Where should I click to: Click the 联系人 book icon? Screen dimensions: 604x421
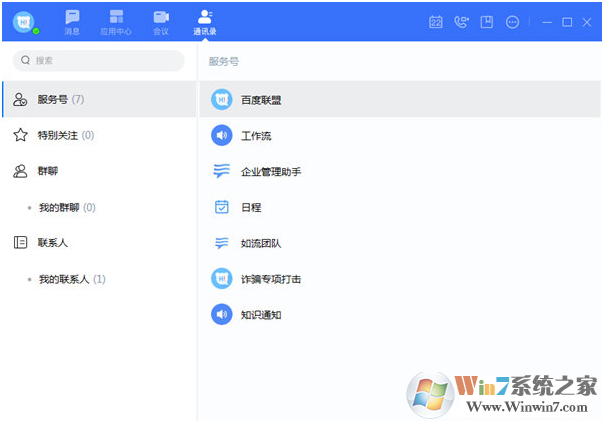coord(20,242)
